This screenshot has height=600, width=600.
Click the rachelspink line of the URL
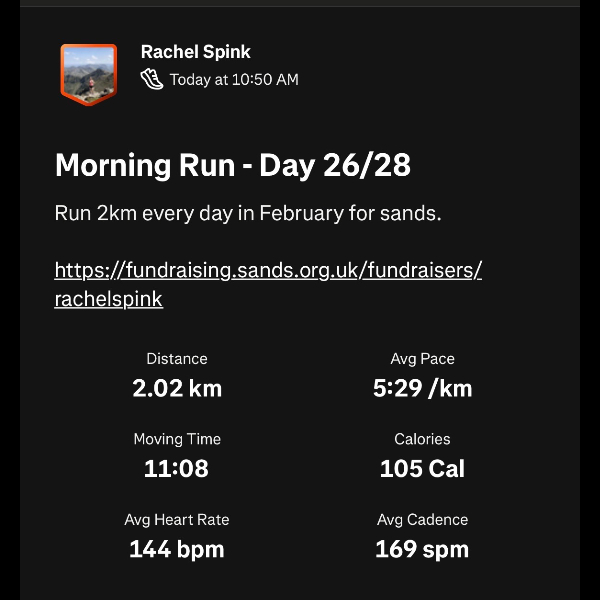coord(108,299)
